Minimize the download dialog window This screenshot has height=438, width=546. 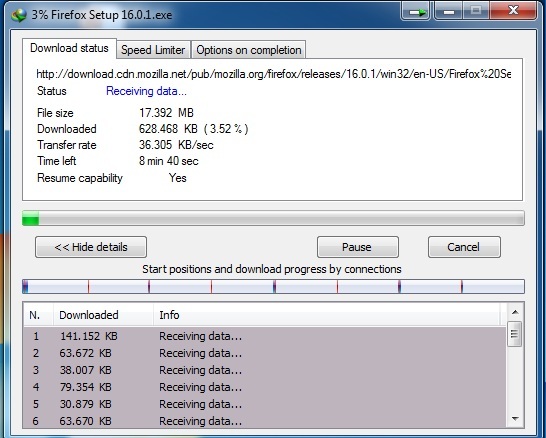click(x=448, y=11)
